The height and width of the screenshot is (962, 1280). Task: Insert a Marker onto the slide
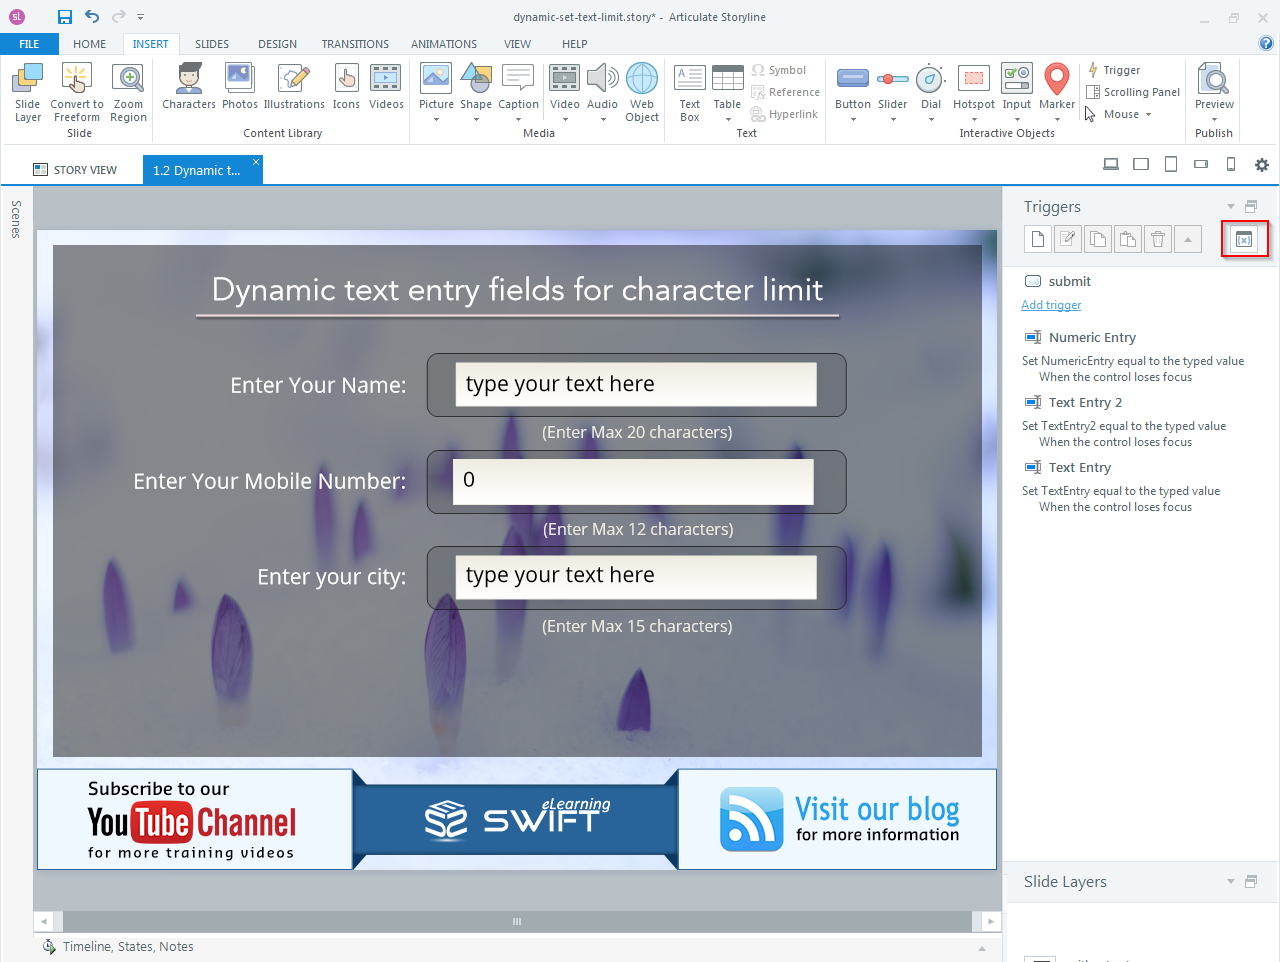click(1056, 88)
